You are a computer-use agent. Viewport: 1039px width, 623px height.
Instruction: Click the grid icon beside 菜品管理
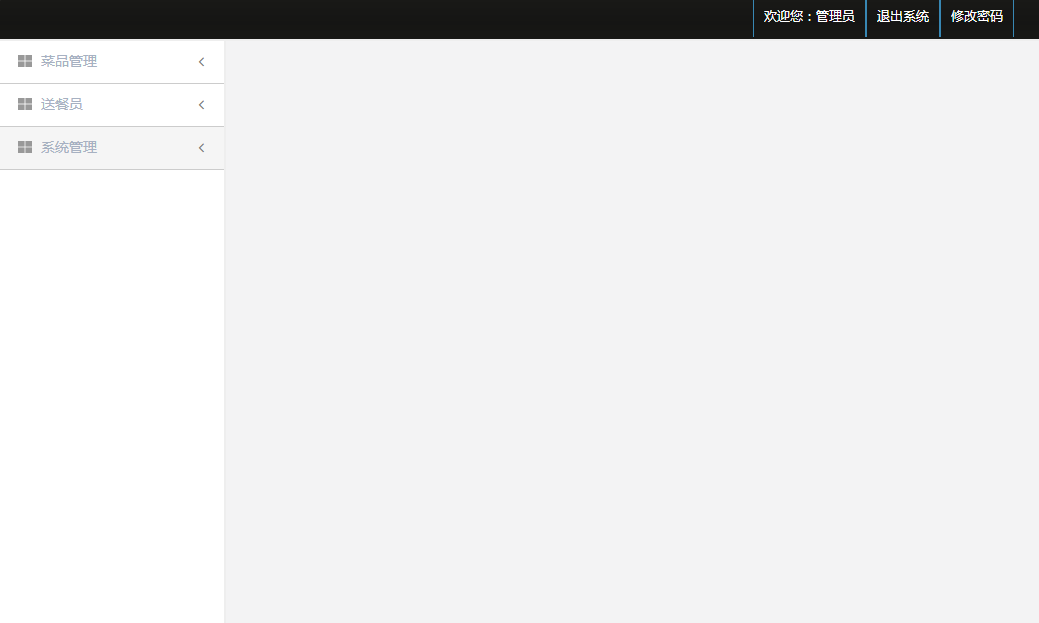point(25,61)
